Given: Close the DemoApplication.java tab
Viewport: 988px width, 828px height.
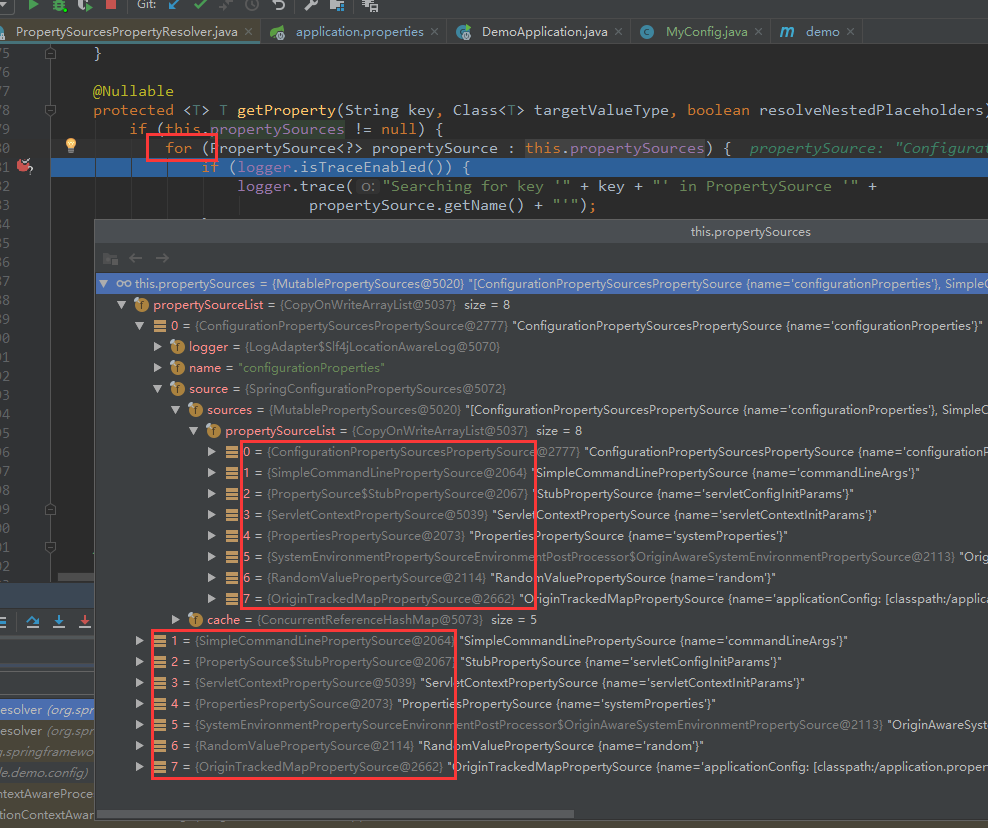Looking at the screenshot, I should click(618, 32).
